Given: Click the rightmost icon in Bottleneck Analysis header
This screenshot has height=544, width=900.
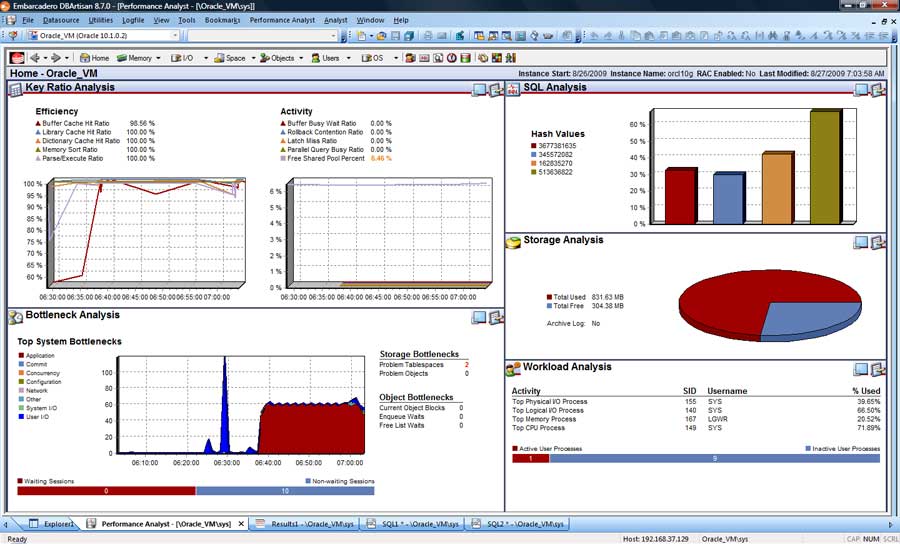Looking at the screenshot, I should pyautogui.click(x=496, y=317).
